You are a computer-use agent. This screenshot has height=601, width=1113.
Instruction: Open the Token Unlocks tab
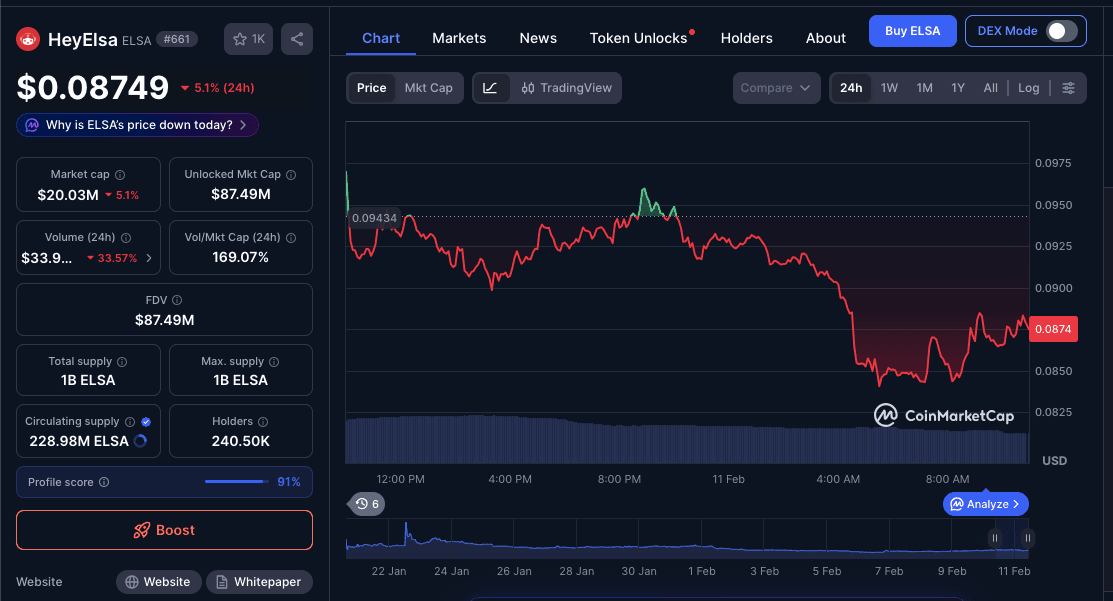pyautogui.click(x=638, y=38)
